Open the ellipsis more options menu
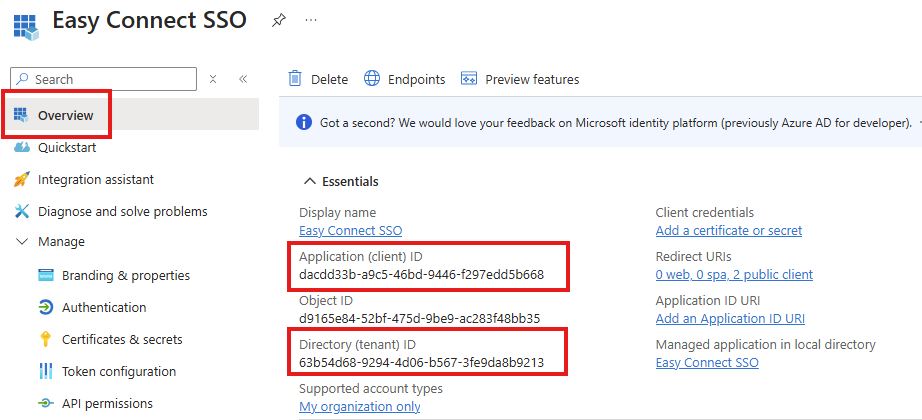The image size is (922, 420). (x=311, y=21)
